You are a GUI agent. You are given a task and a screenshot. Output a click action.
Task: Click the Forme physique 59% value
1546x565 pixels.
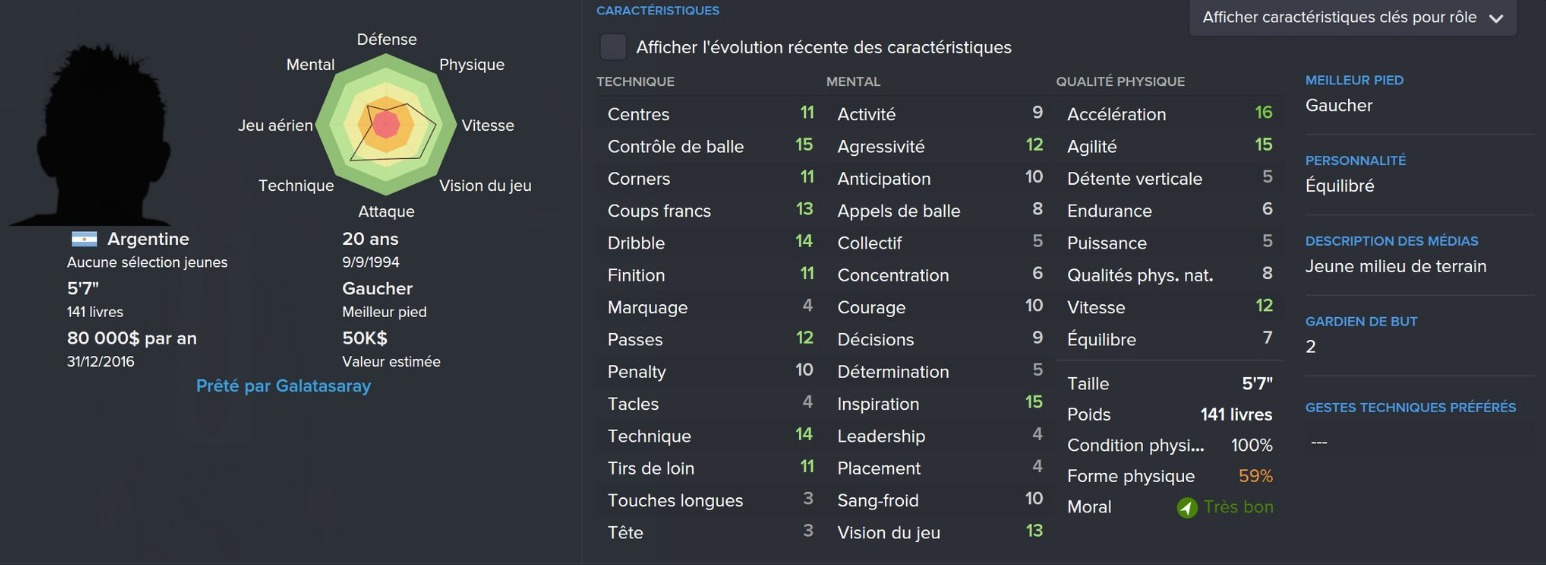[x=1255, y=477]
